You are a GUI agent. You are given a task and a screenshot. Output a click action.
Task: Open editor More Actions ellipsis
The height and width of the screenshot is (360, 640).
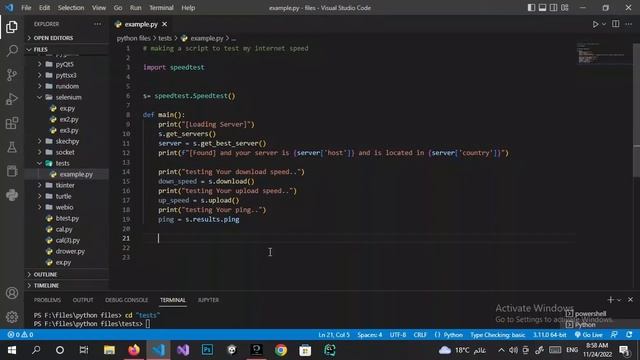(629, 24)
